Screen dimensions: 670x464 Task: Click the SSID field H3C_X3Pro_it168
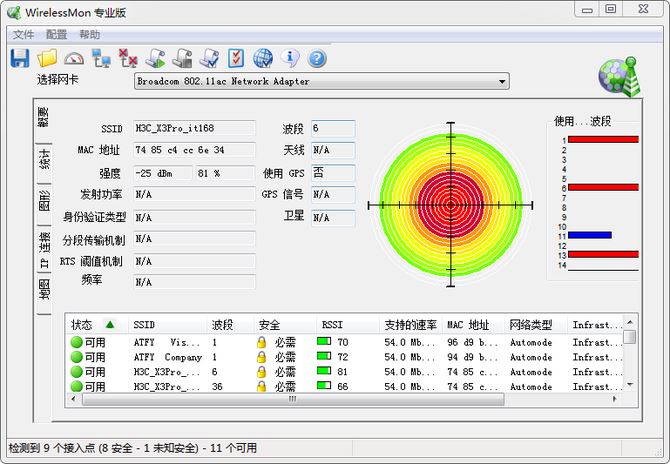click(x=194, y=128)
